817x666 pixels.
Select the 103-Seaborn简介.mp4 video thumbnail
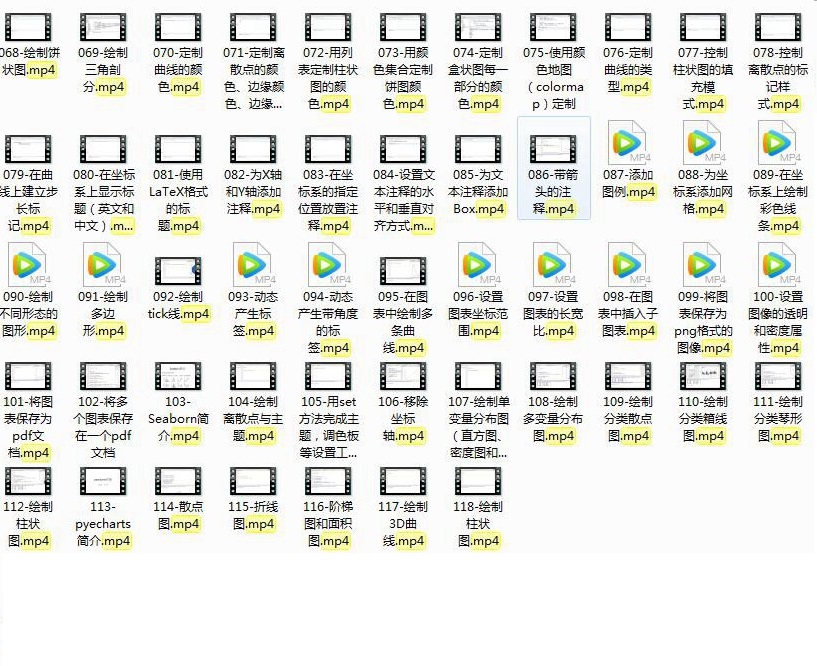pos(178,376)
